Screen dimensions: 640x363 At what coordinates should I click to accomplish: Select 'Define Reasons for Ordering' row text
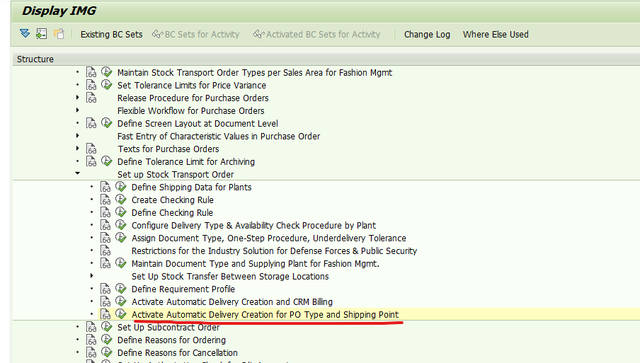click(171, 340)
